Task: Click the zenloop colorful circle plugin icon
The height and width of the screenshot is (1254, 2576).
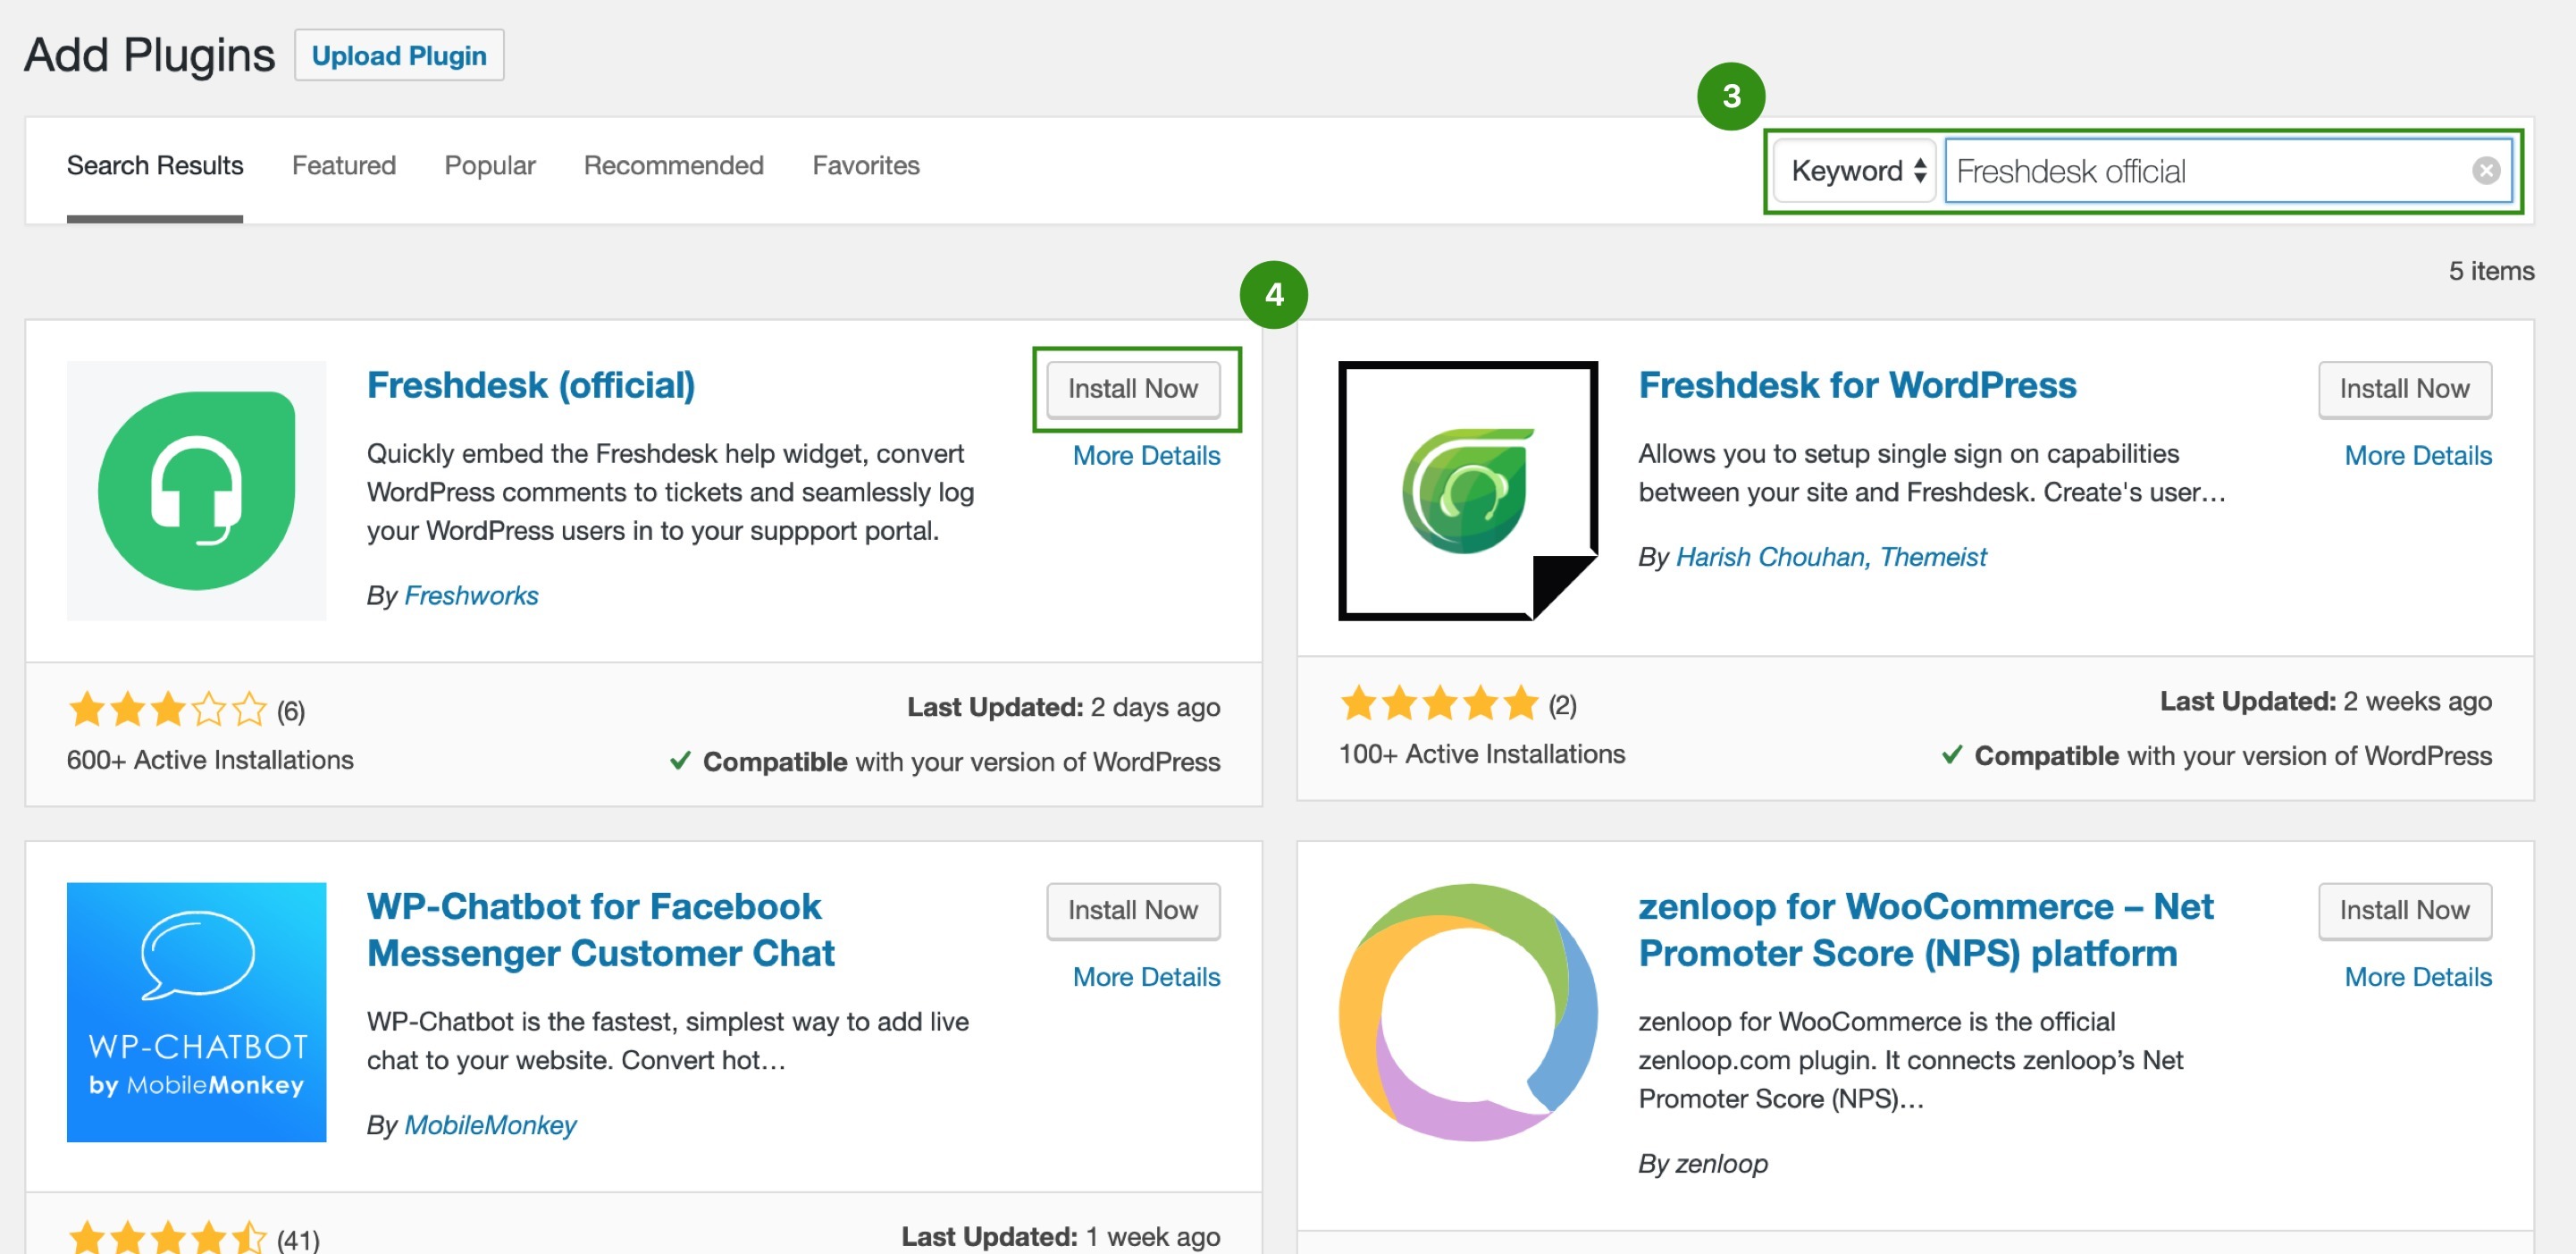Action: [1467, 1011]
